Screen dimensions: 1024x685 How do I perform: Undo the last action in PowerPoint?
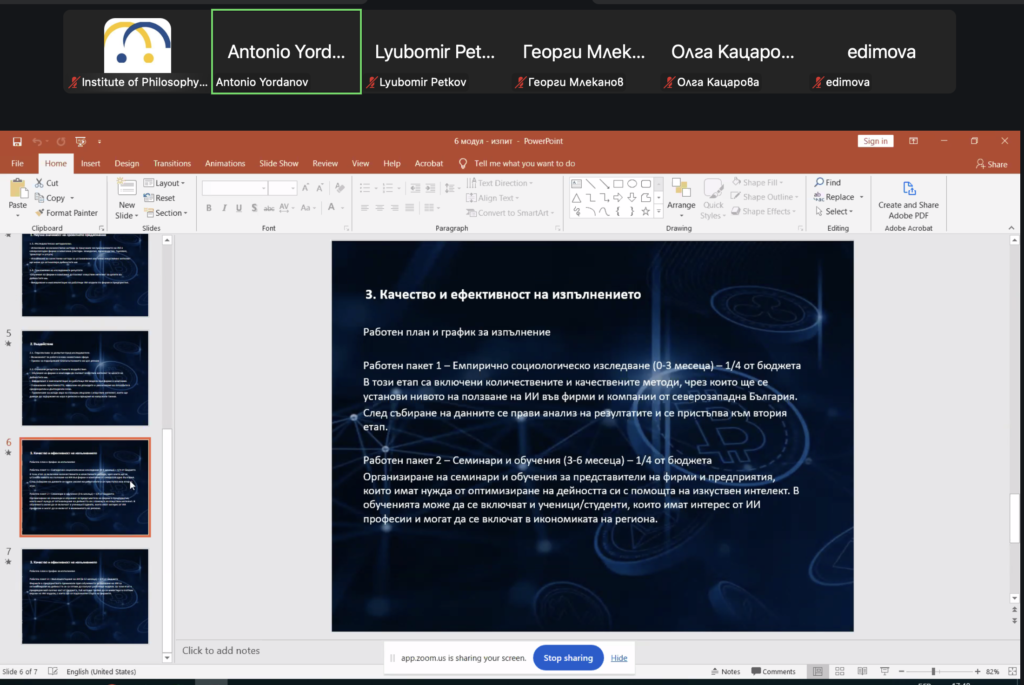point(37,141)
